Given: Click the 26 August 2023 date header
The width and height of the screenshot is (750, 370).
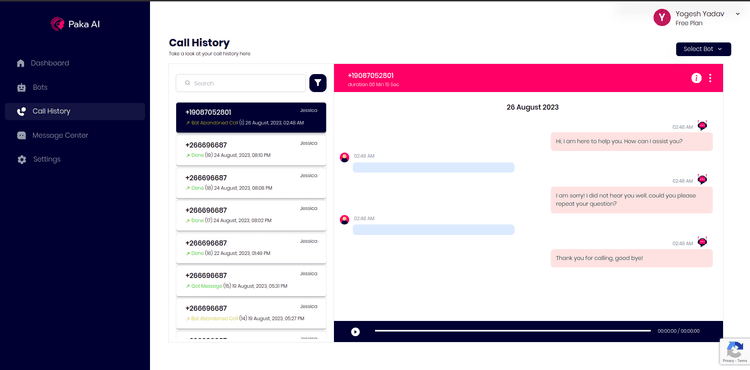Looking at the screenshot, I should point(532,108).
